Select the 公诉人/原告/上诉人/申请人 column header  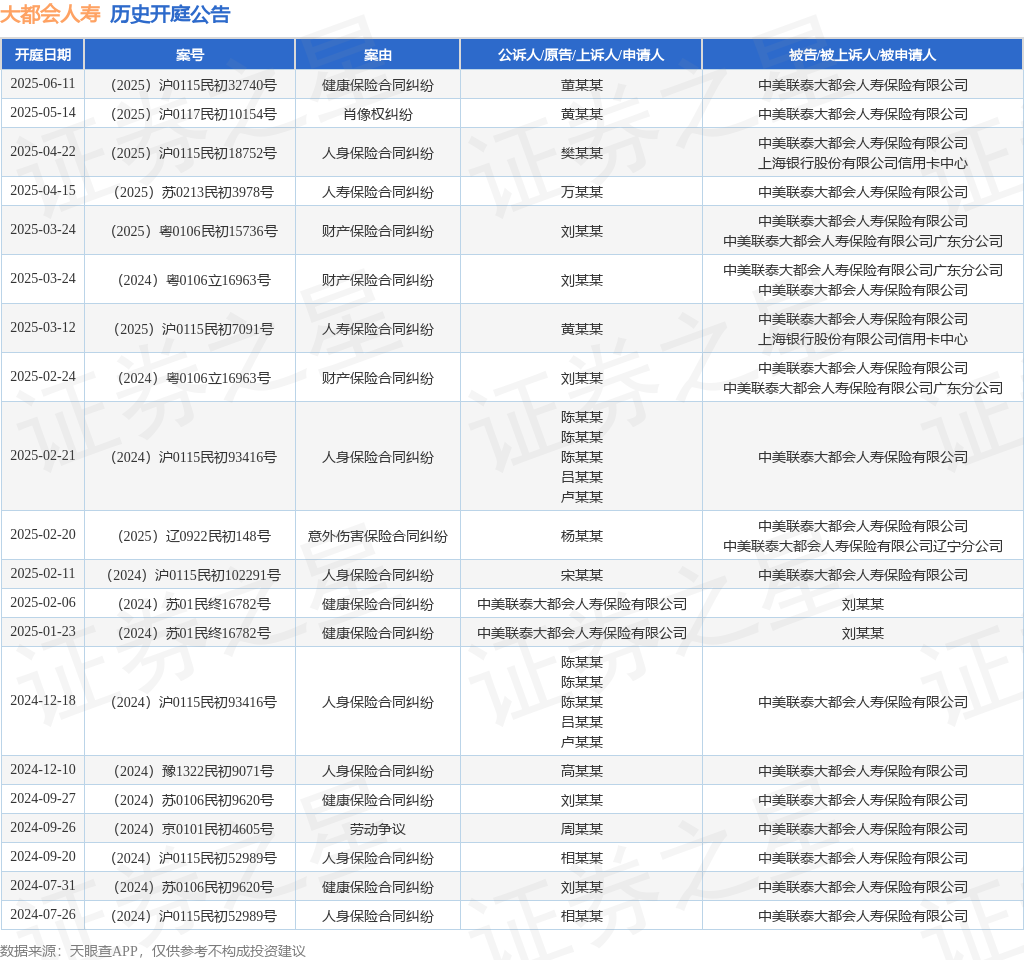click(581, 55)
